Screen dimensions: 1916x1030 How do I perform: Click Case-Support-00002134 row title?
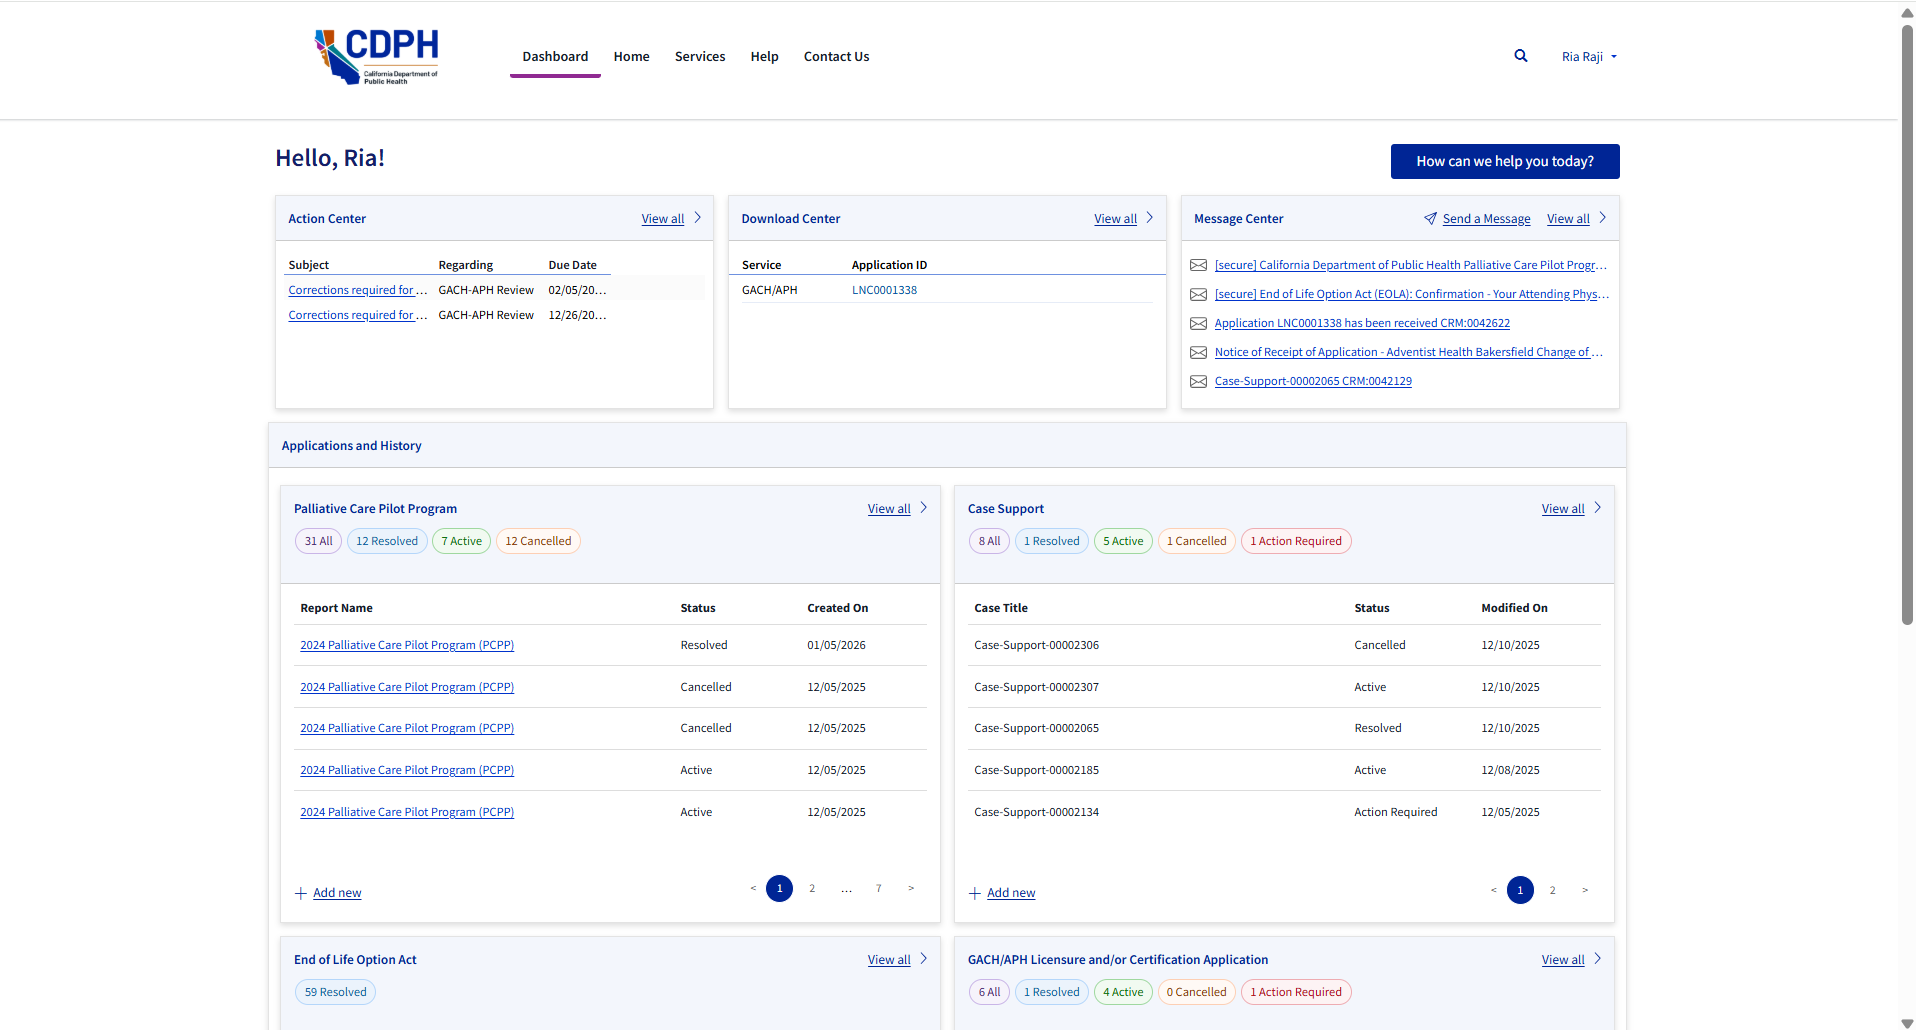coord(1036,812)
